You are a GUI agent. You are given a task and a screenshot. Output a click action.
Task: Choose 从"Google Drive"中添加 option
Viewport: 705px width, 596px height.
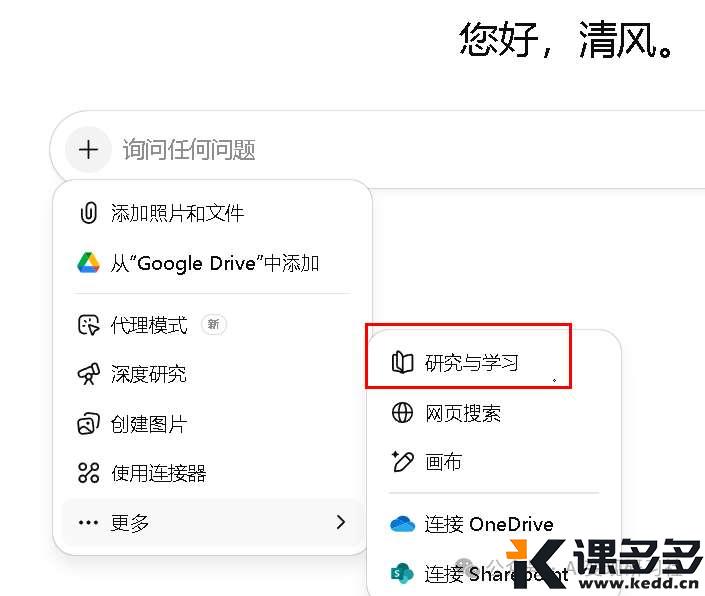[x=214, y=263]
